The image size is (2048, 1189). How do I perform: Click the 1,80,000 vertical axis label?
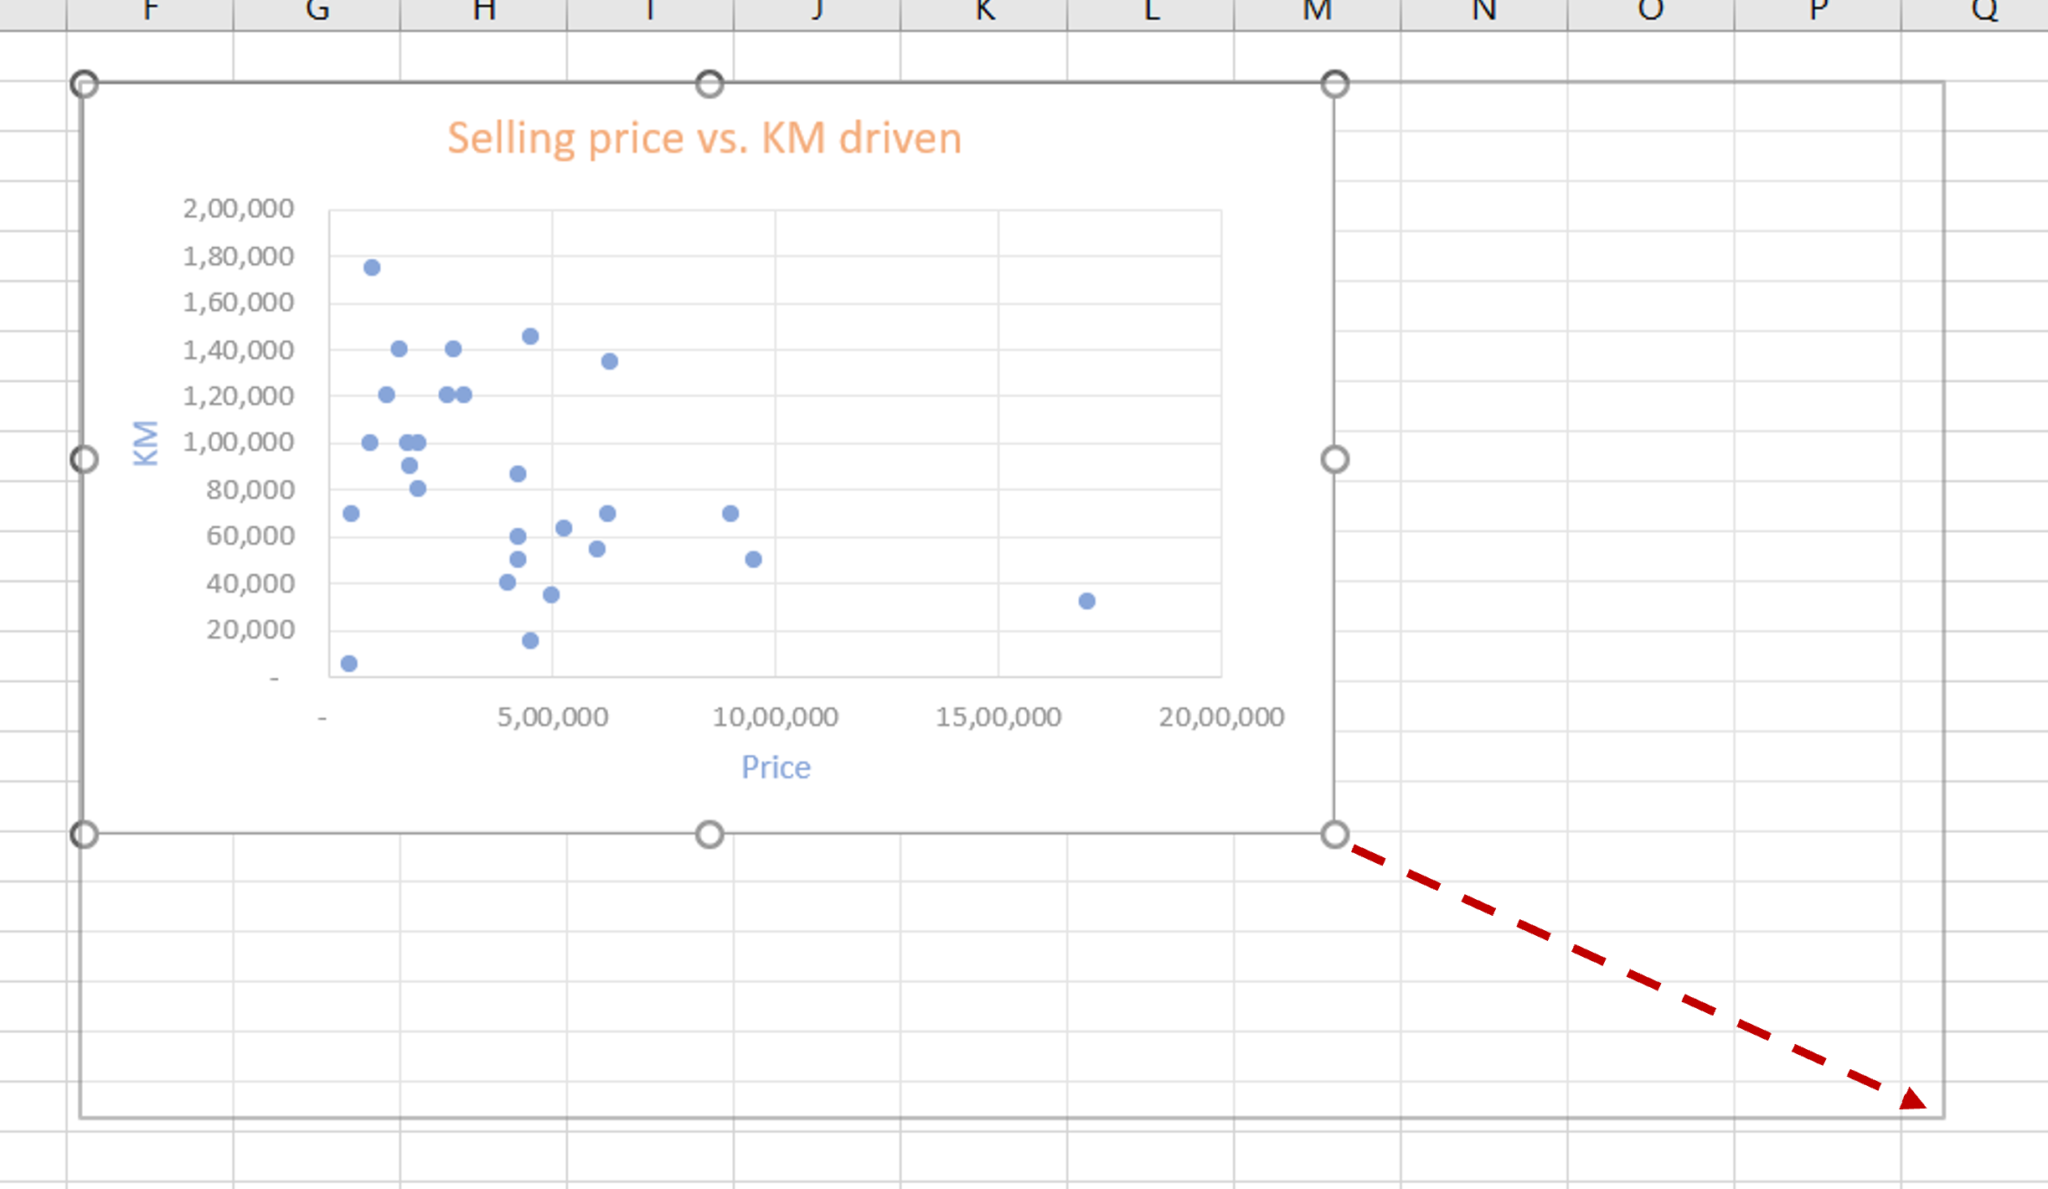click(238, 256)
